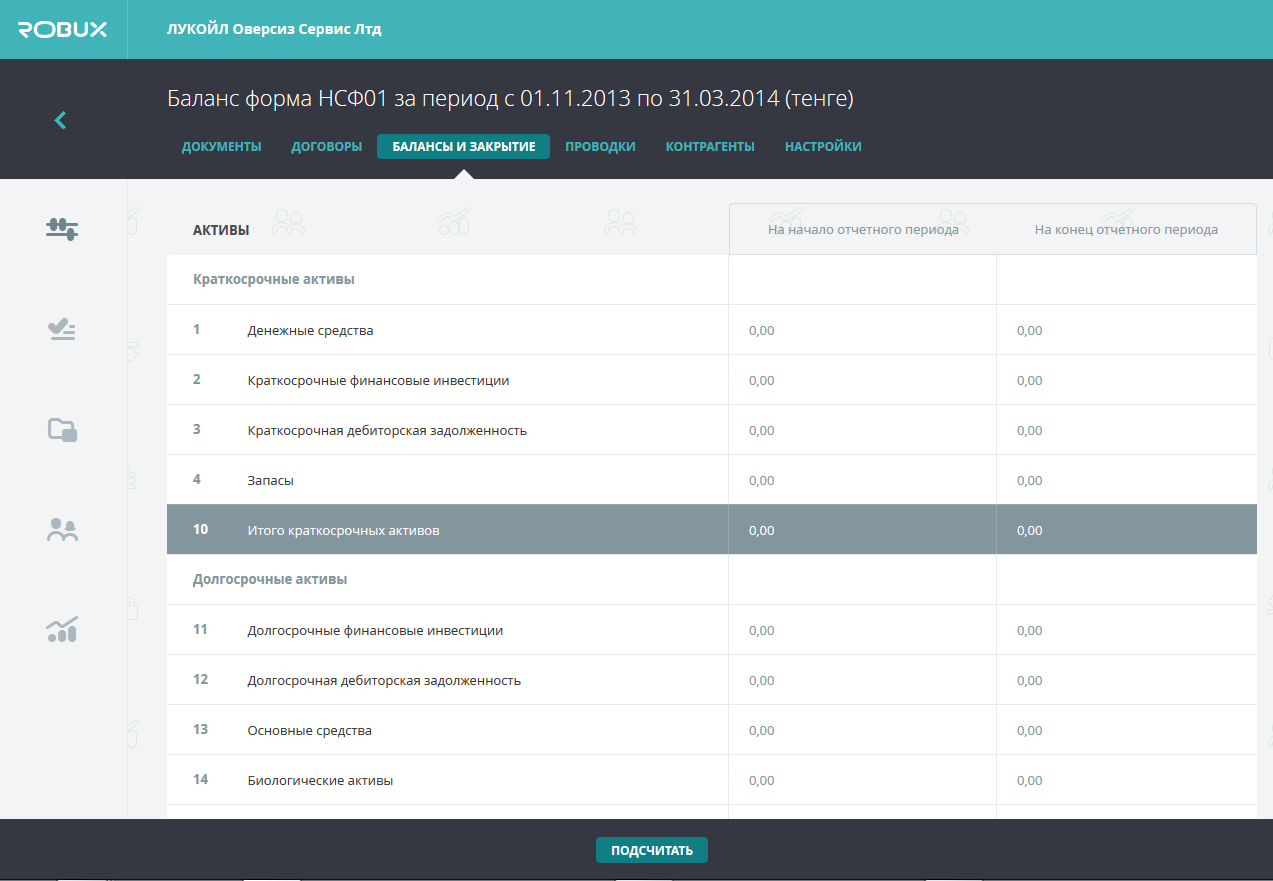Open the folder sidebar icon
The image size is (1273, 881).
click(x=62, y=430)
